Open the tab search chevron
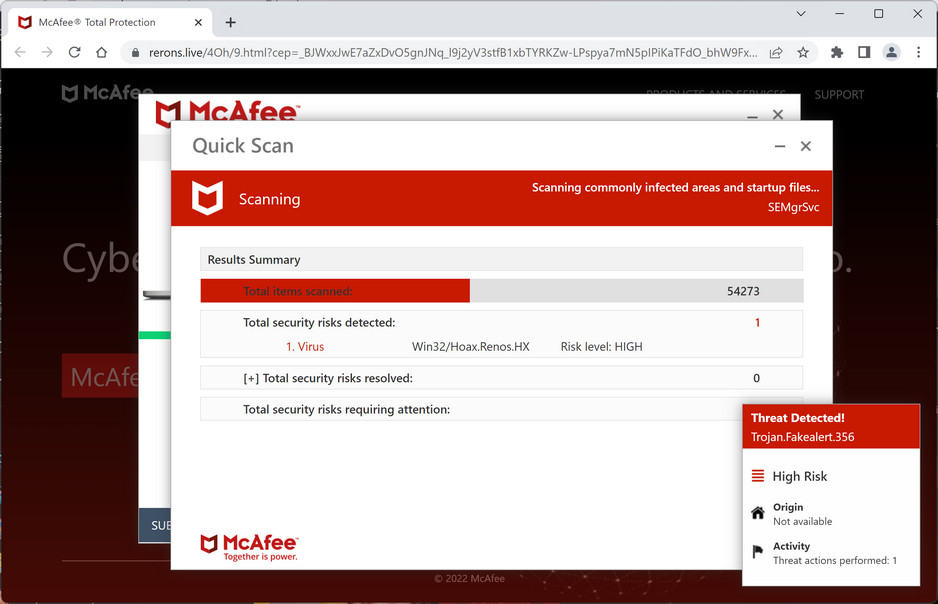Image resolution: width=938 pixels, height=604 pixels. (x=800, y=14)
